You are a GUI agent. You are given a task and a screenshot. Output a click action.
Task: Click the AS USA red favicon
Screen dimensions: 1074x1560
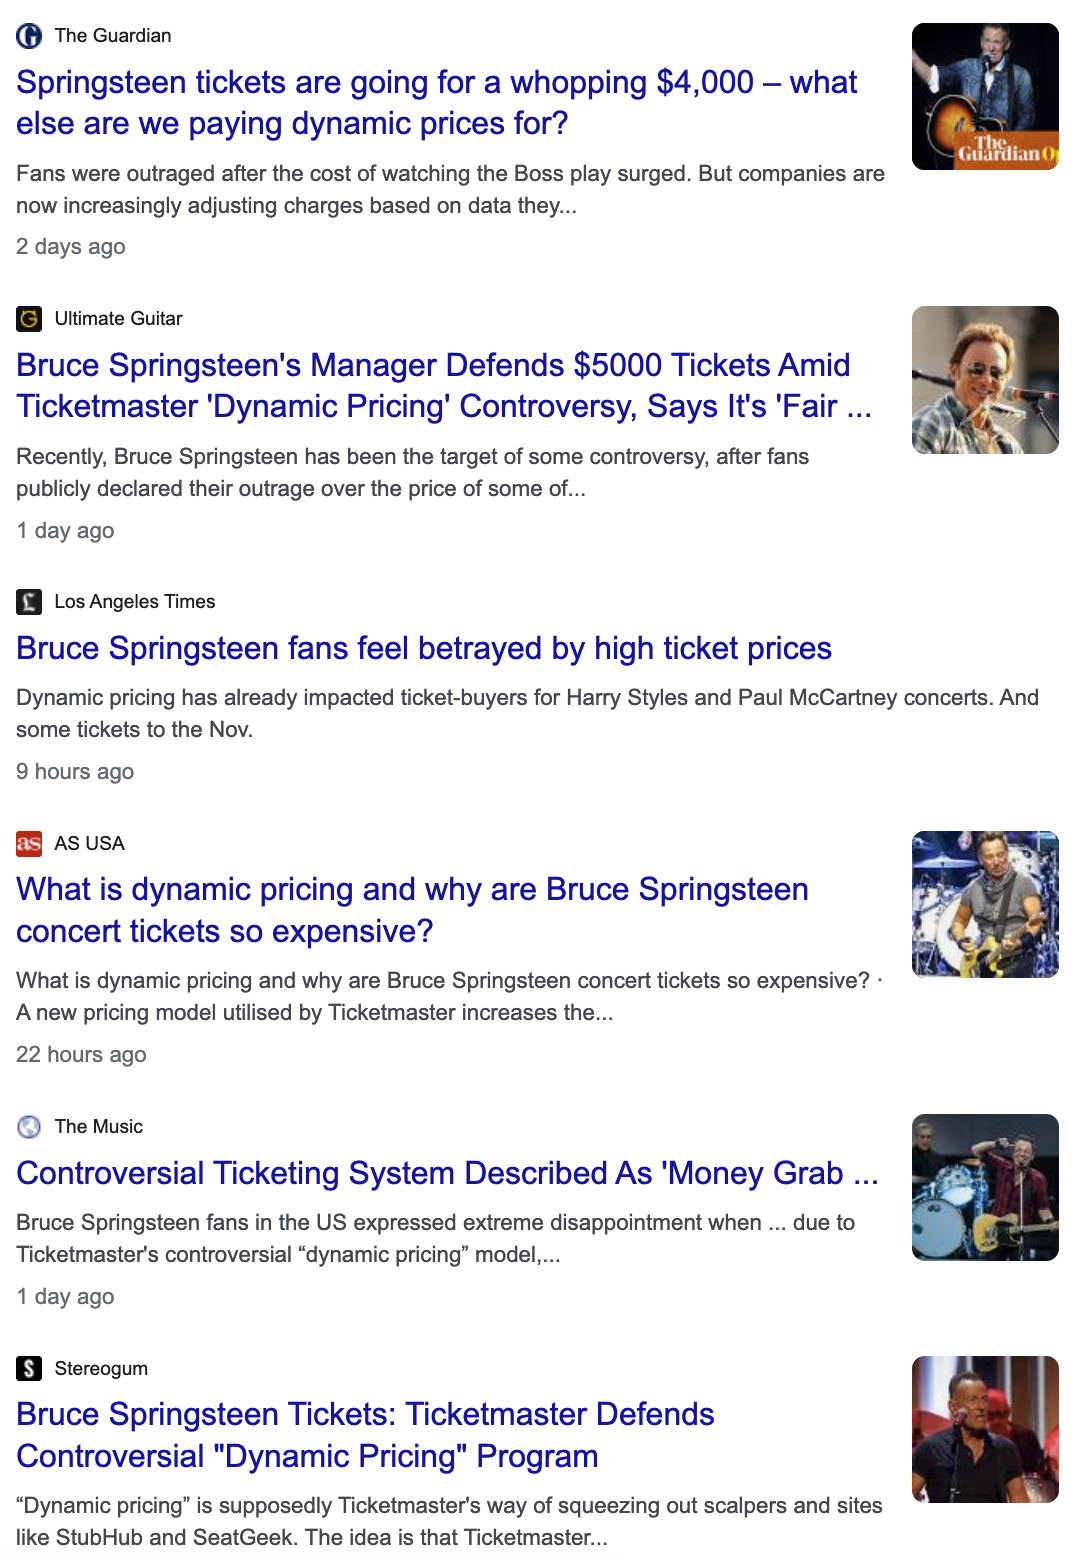click(x=29, y=844)
